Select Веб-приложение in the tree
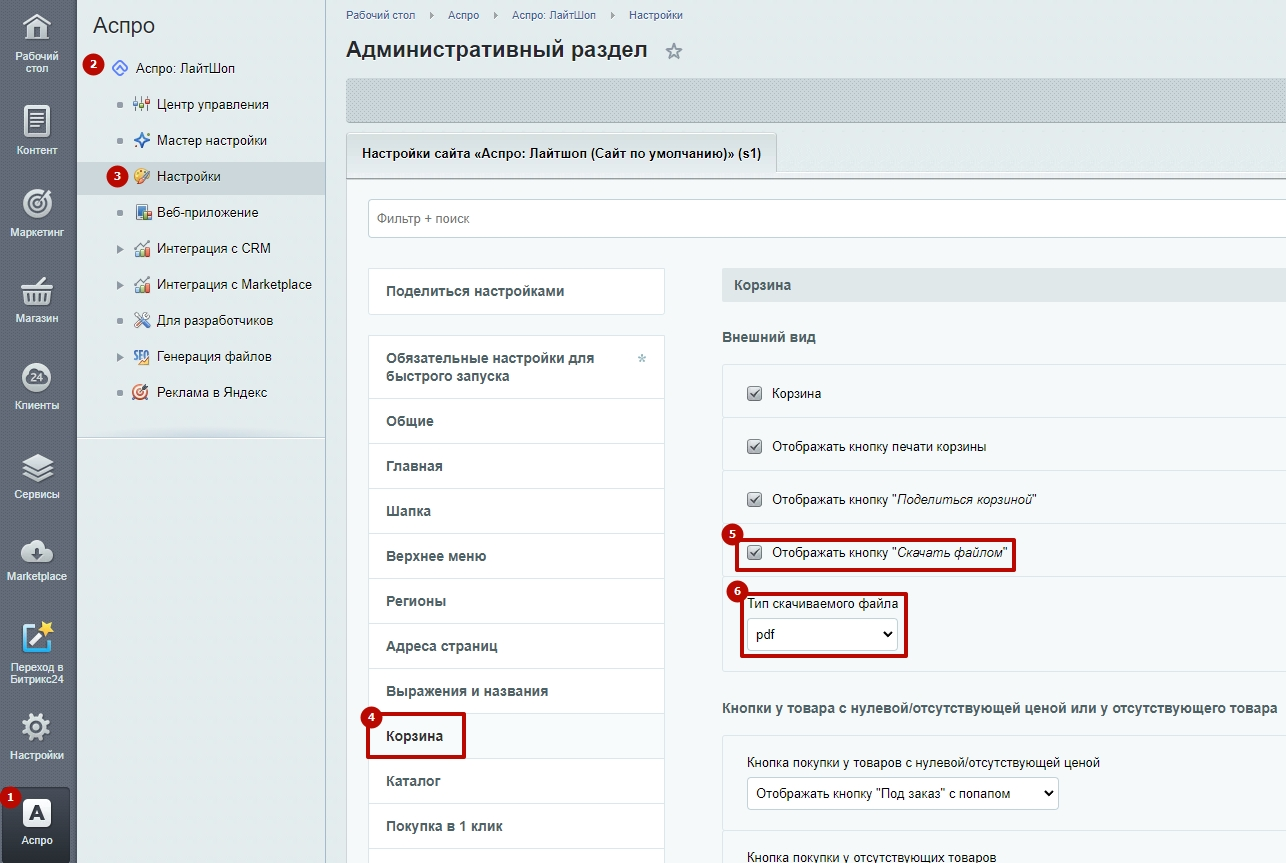 pos(208,212)
